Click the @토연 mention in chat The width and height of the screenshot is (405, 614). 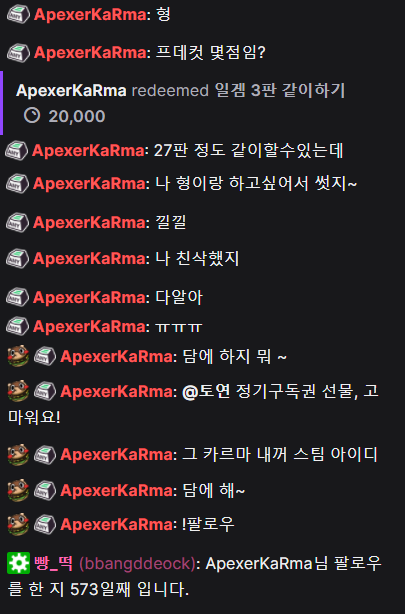click(206, 391)
